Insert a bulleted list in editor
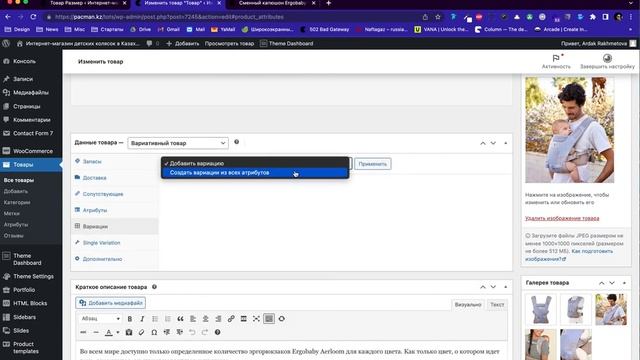 (155, 319)
